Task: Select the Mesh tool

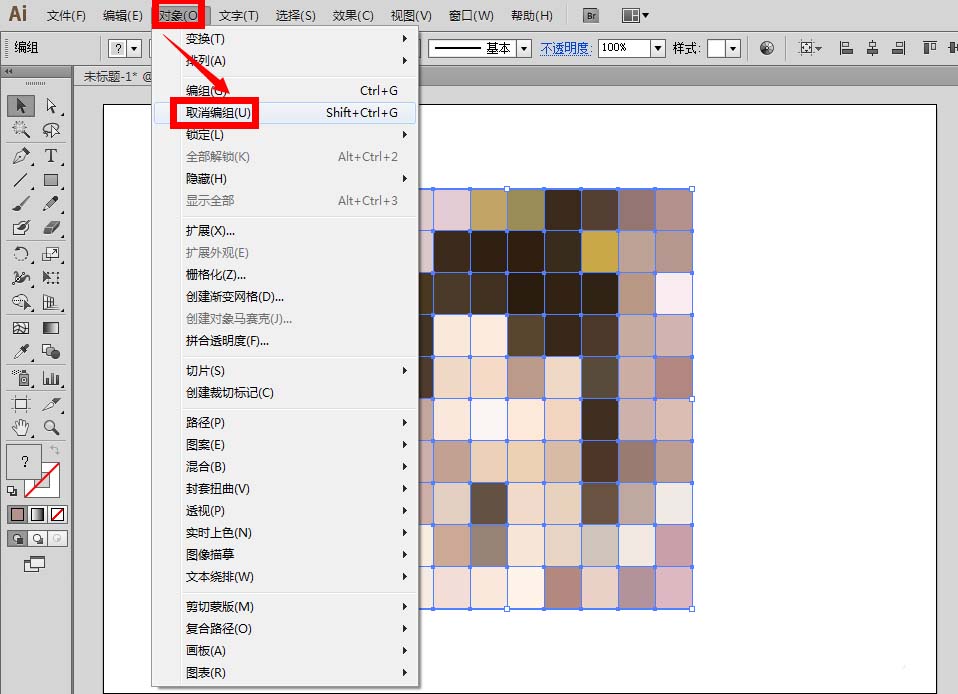Action: pyautogui.click(x=21, y=328)
